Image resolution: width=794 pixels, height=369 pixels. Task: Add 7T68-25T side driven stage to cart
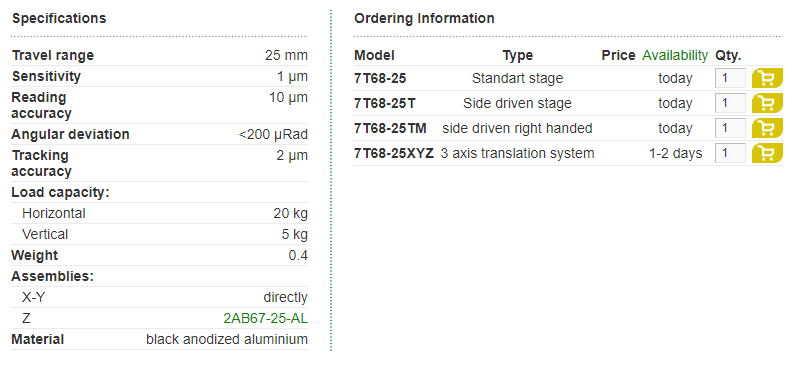pyautogui.click(x=767, y=103)
